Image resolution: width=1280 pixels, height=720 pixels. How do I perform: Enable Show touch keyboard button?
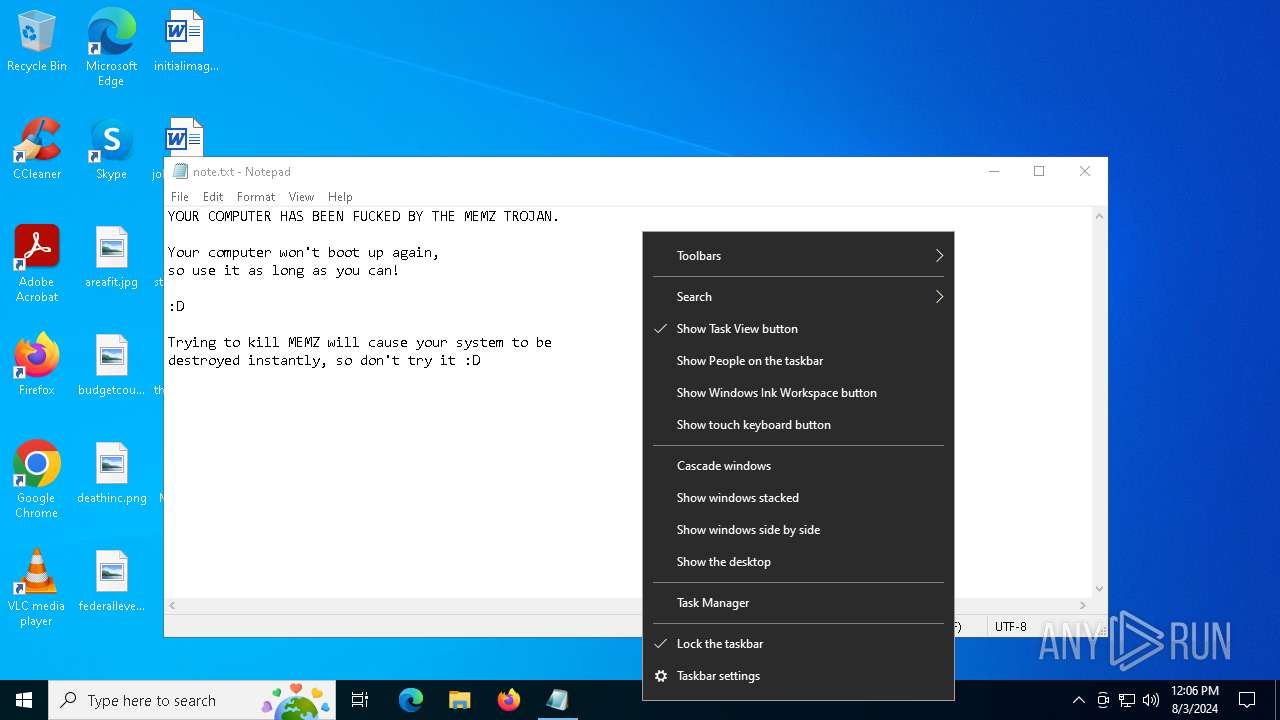pos(798,425)
